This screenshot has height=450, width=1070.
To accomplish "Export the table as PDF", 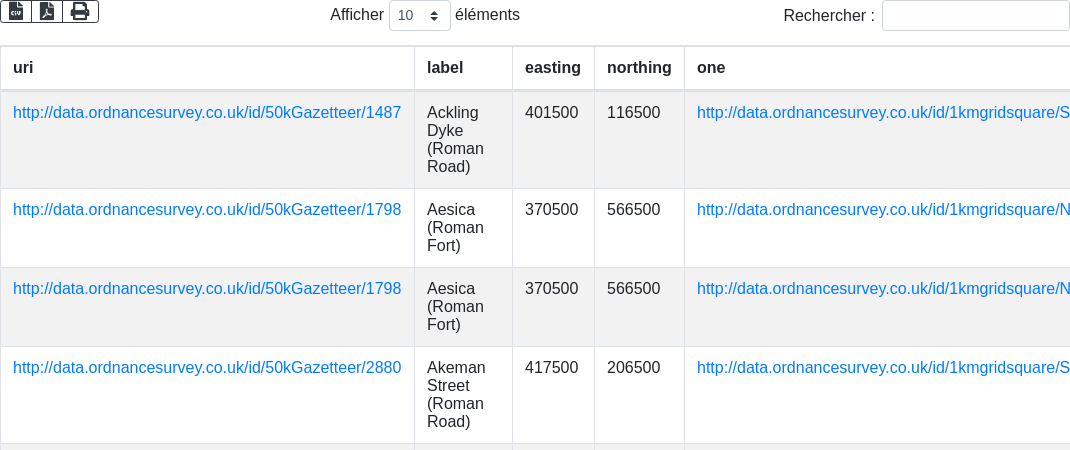I will click(47, 11).
